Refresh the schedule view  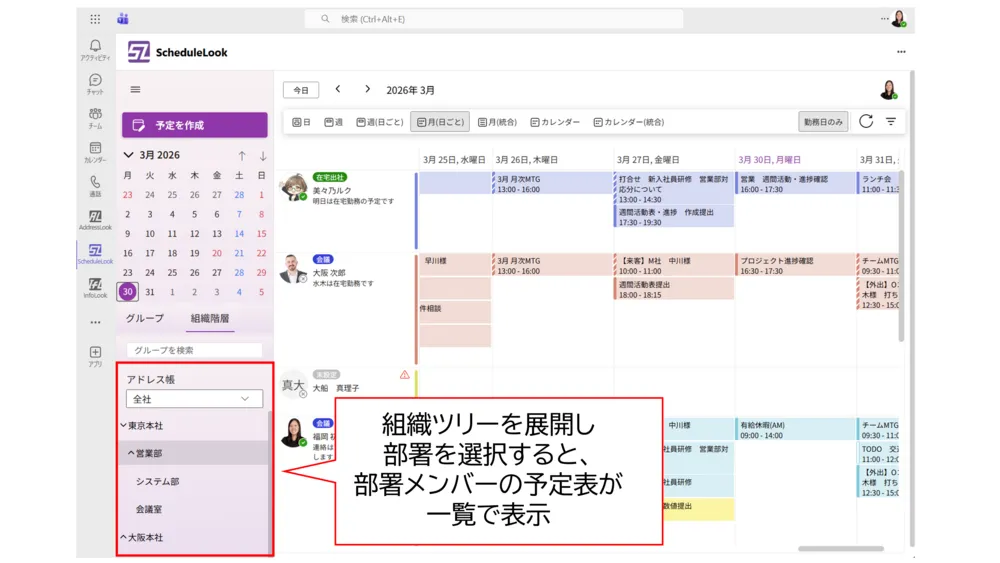click(x=865, y=121)
